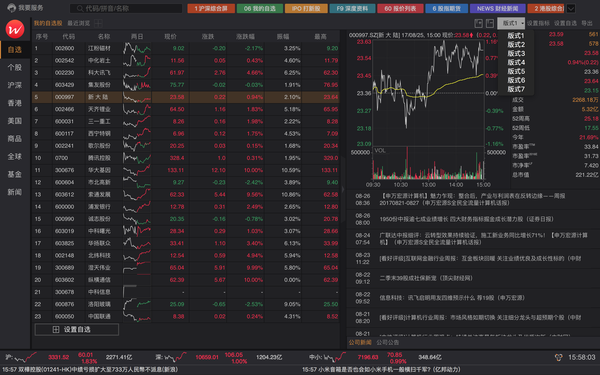The width and height of the screenshot is (600, 375).
Task: Click the IPO 打新股 shortcut button
Action: point(306,8)
